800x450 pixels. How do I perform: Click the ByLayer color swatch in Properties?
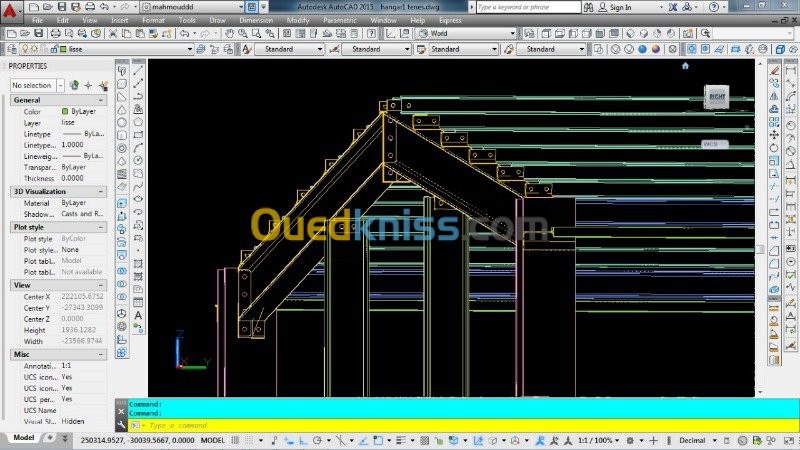click(65, 111)
